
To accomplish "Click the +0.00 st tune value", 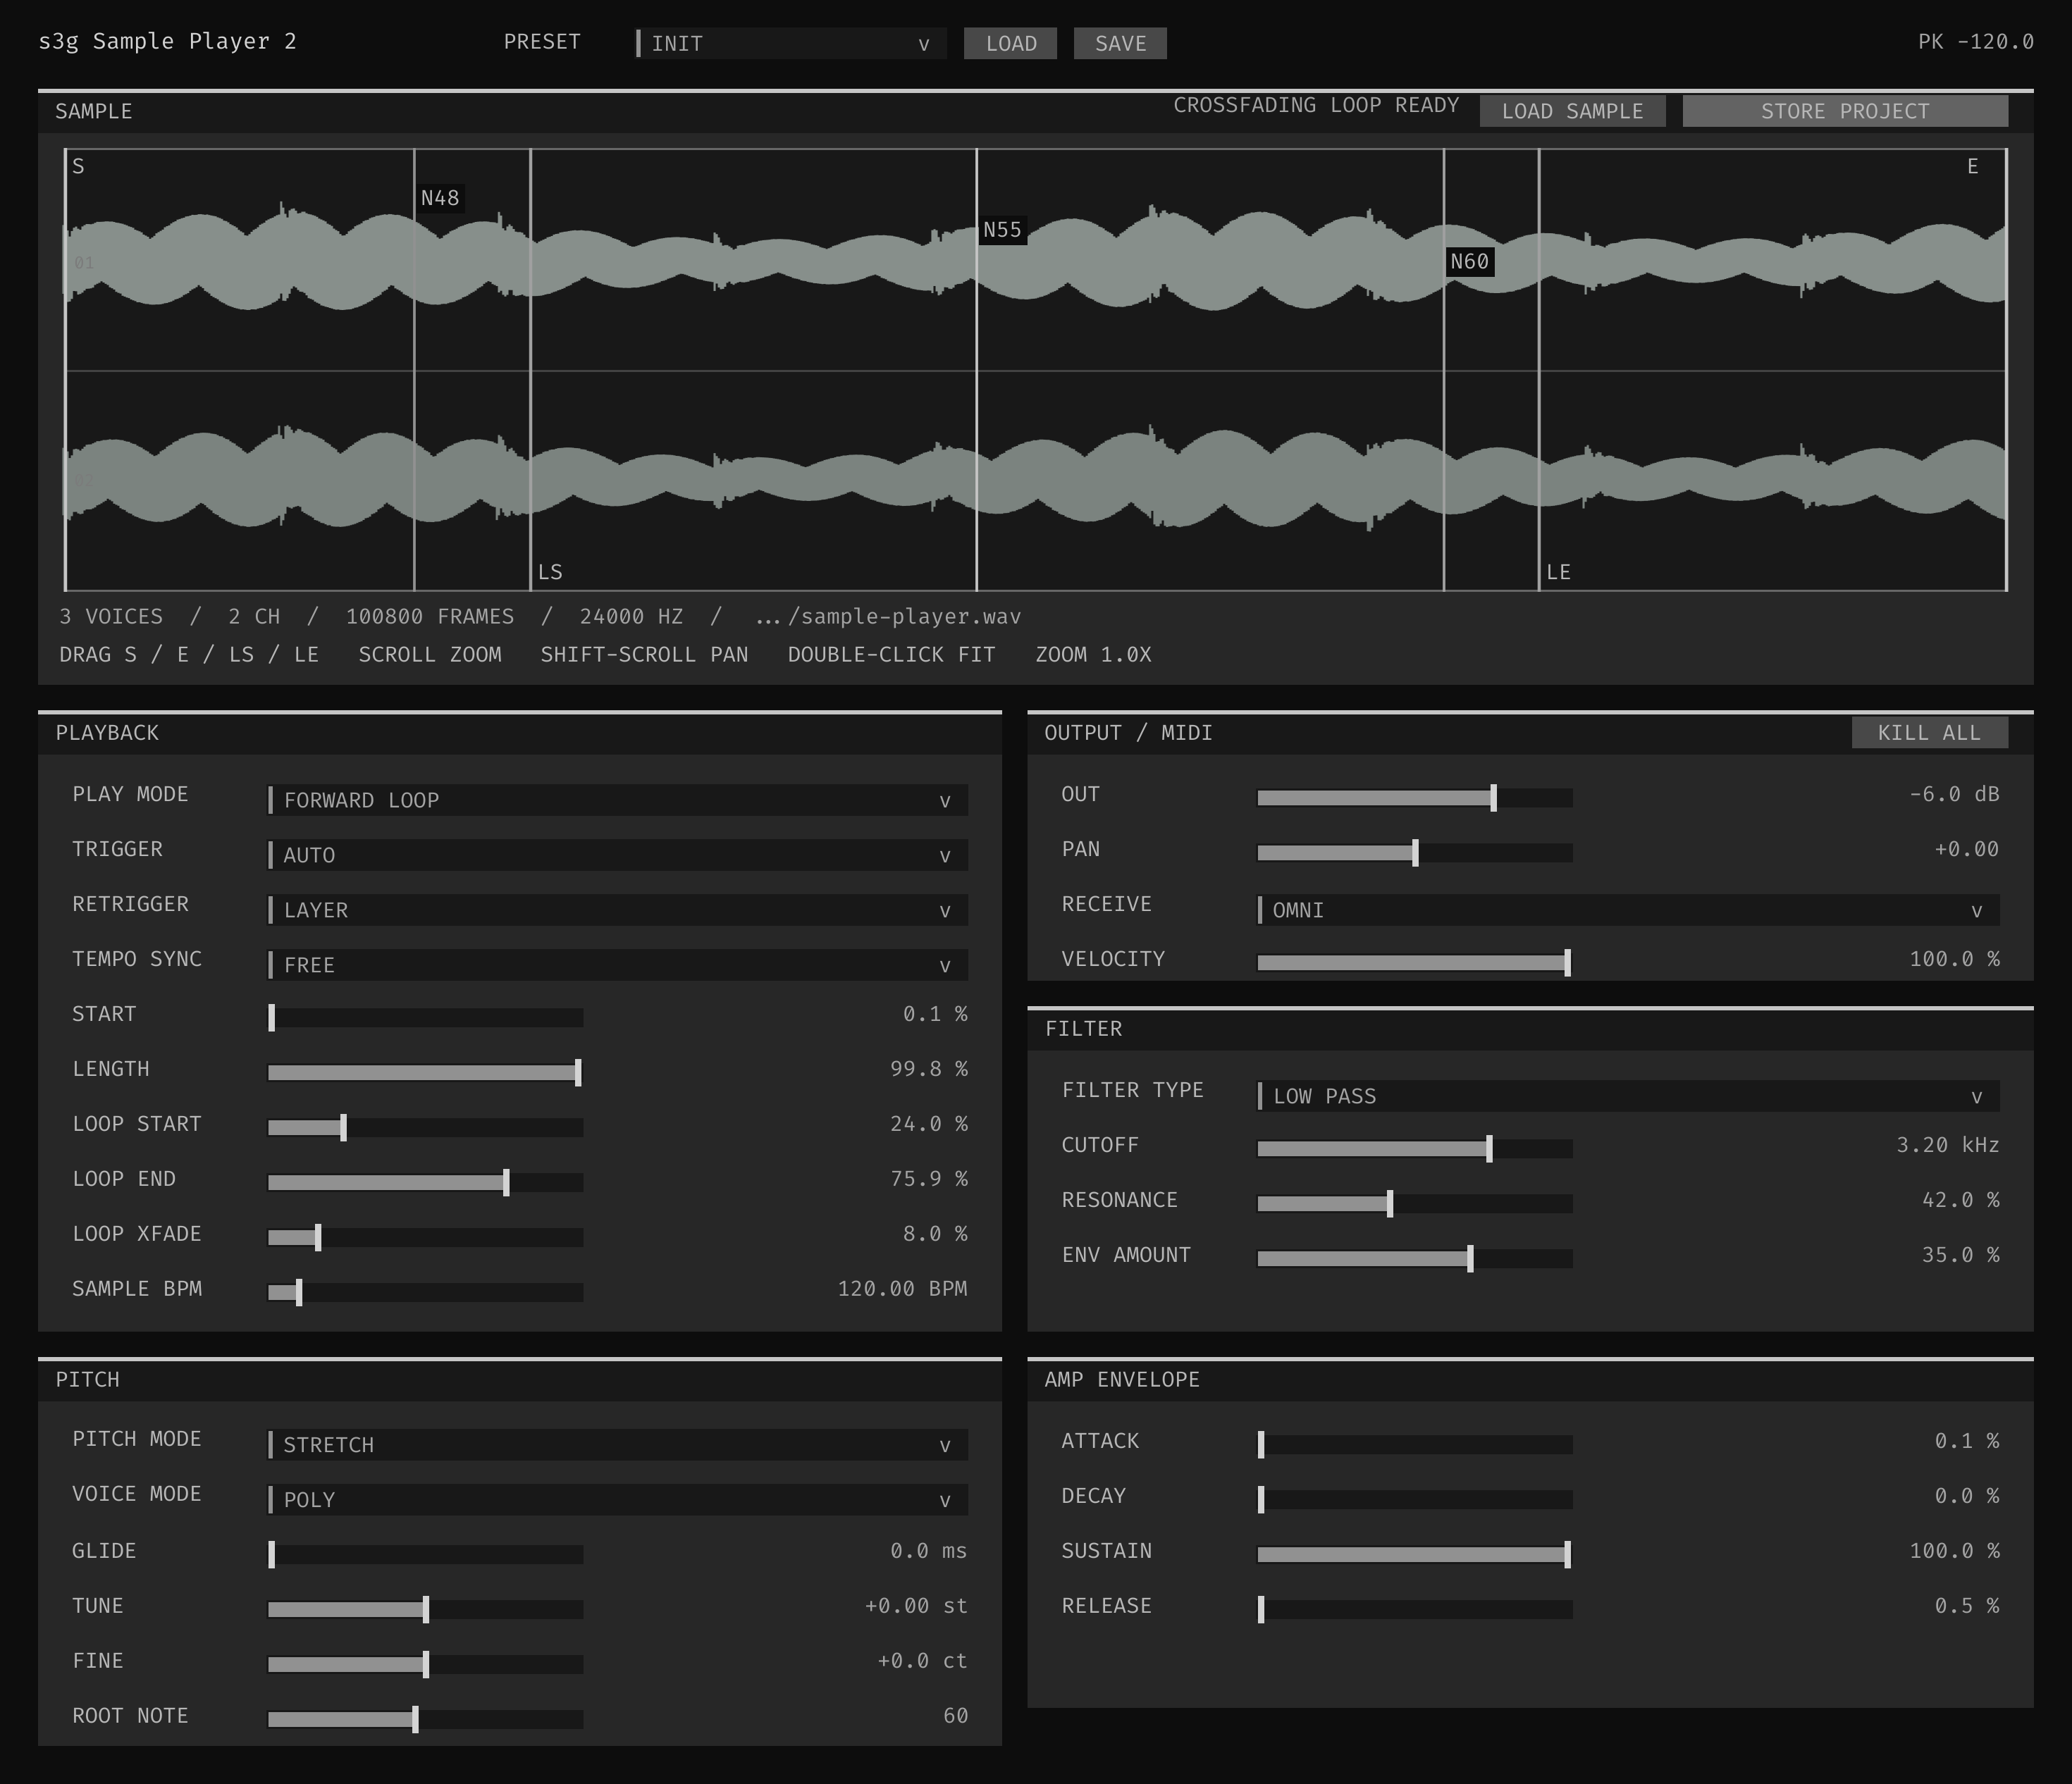I will (x=916, y=1606).
